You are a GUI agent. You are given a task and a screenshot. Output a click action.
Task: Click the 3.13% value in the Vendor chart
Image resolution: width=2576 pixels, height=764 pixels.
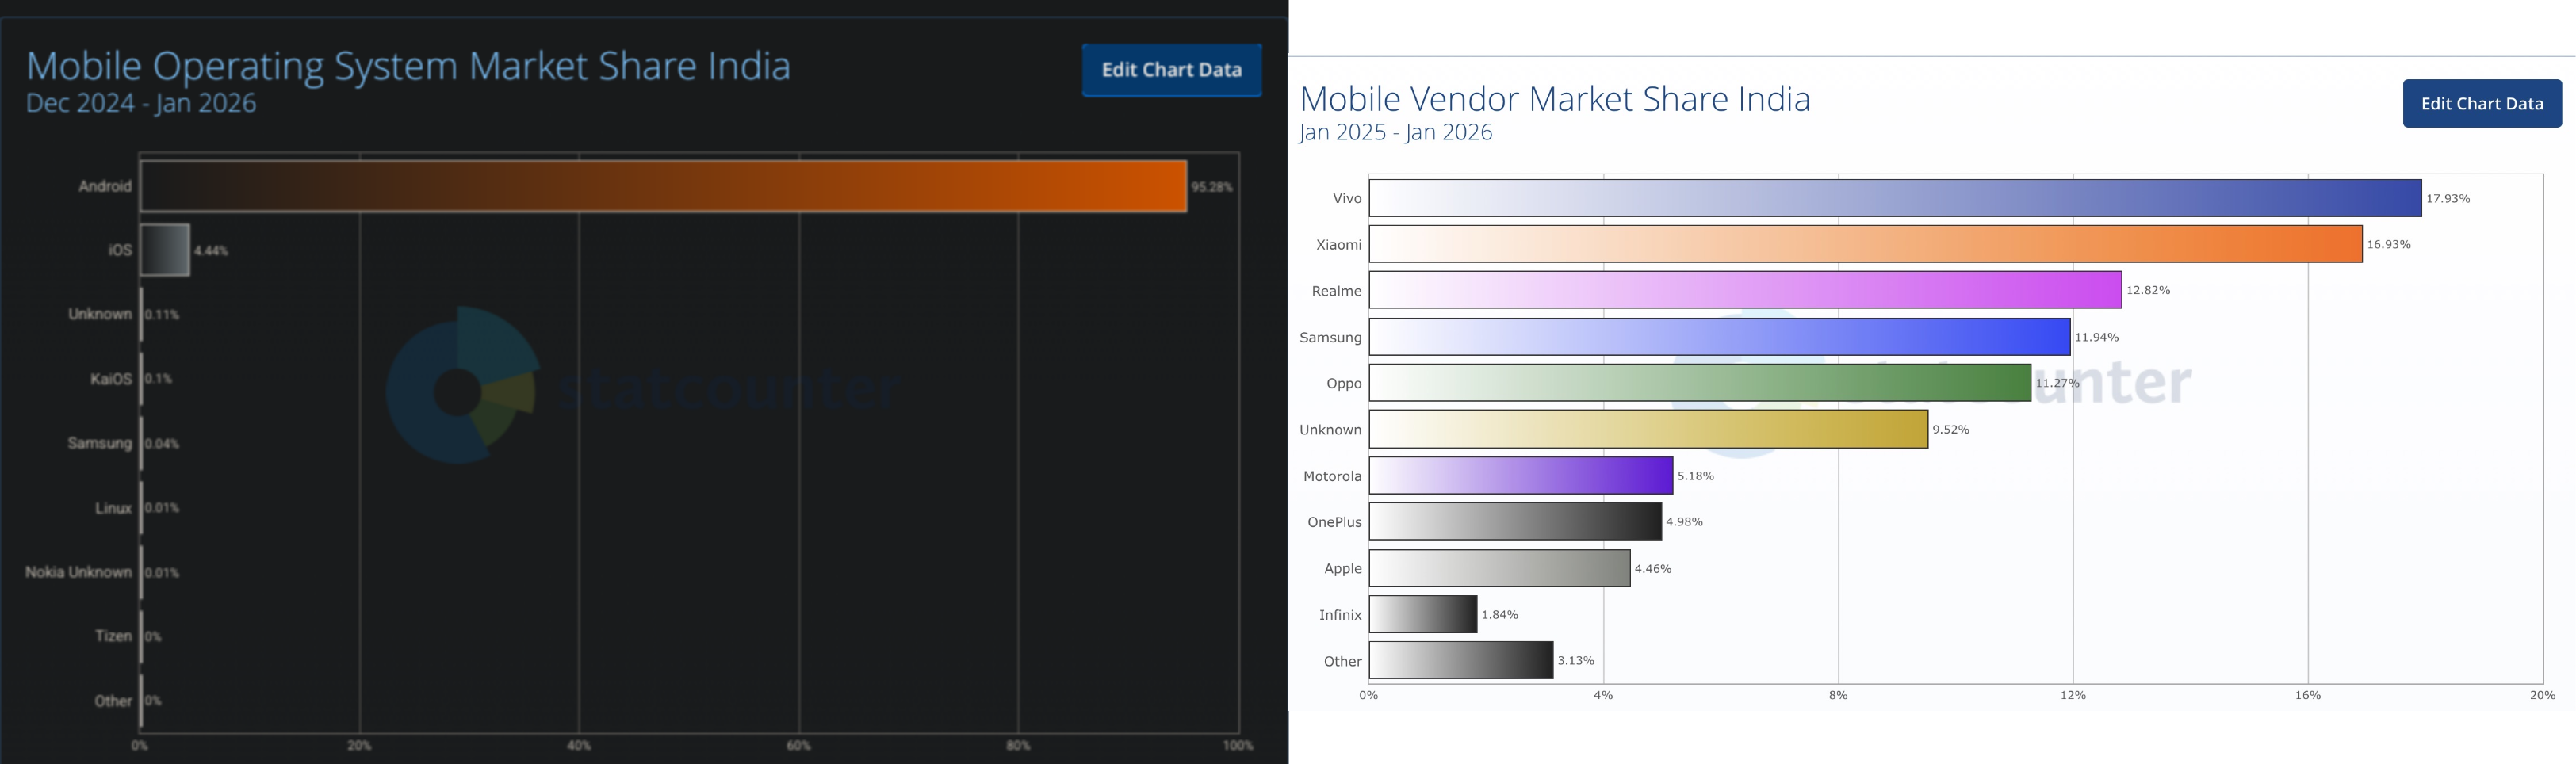[1576, 661]
